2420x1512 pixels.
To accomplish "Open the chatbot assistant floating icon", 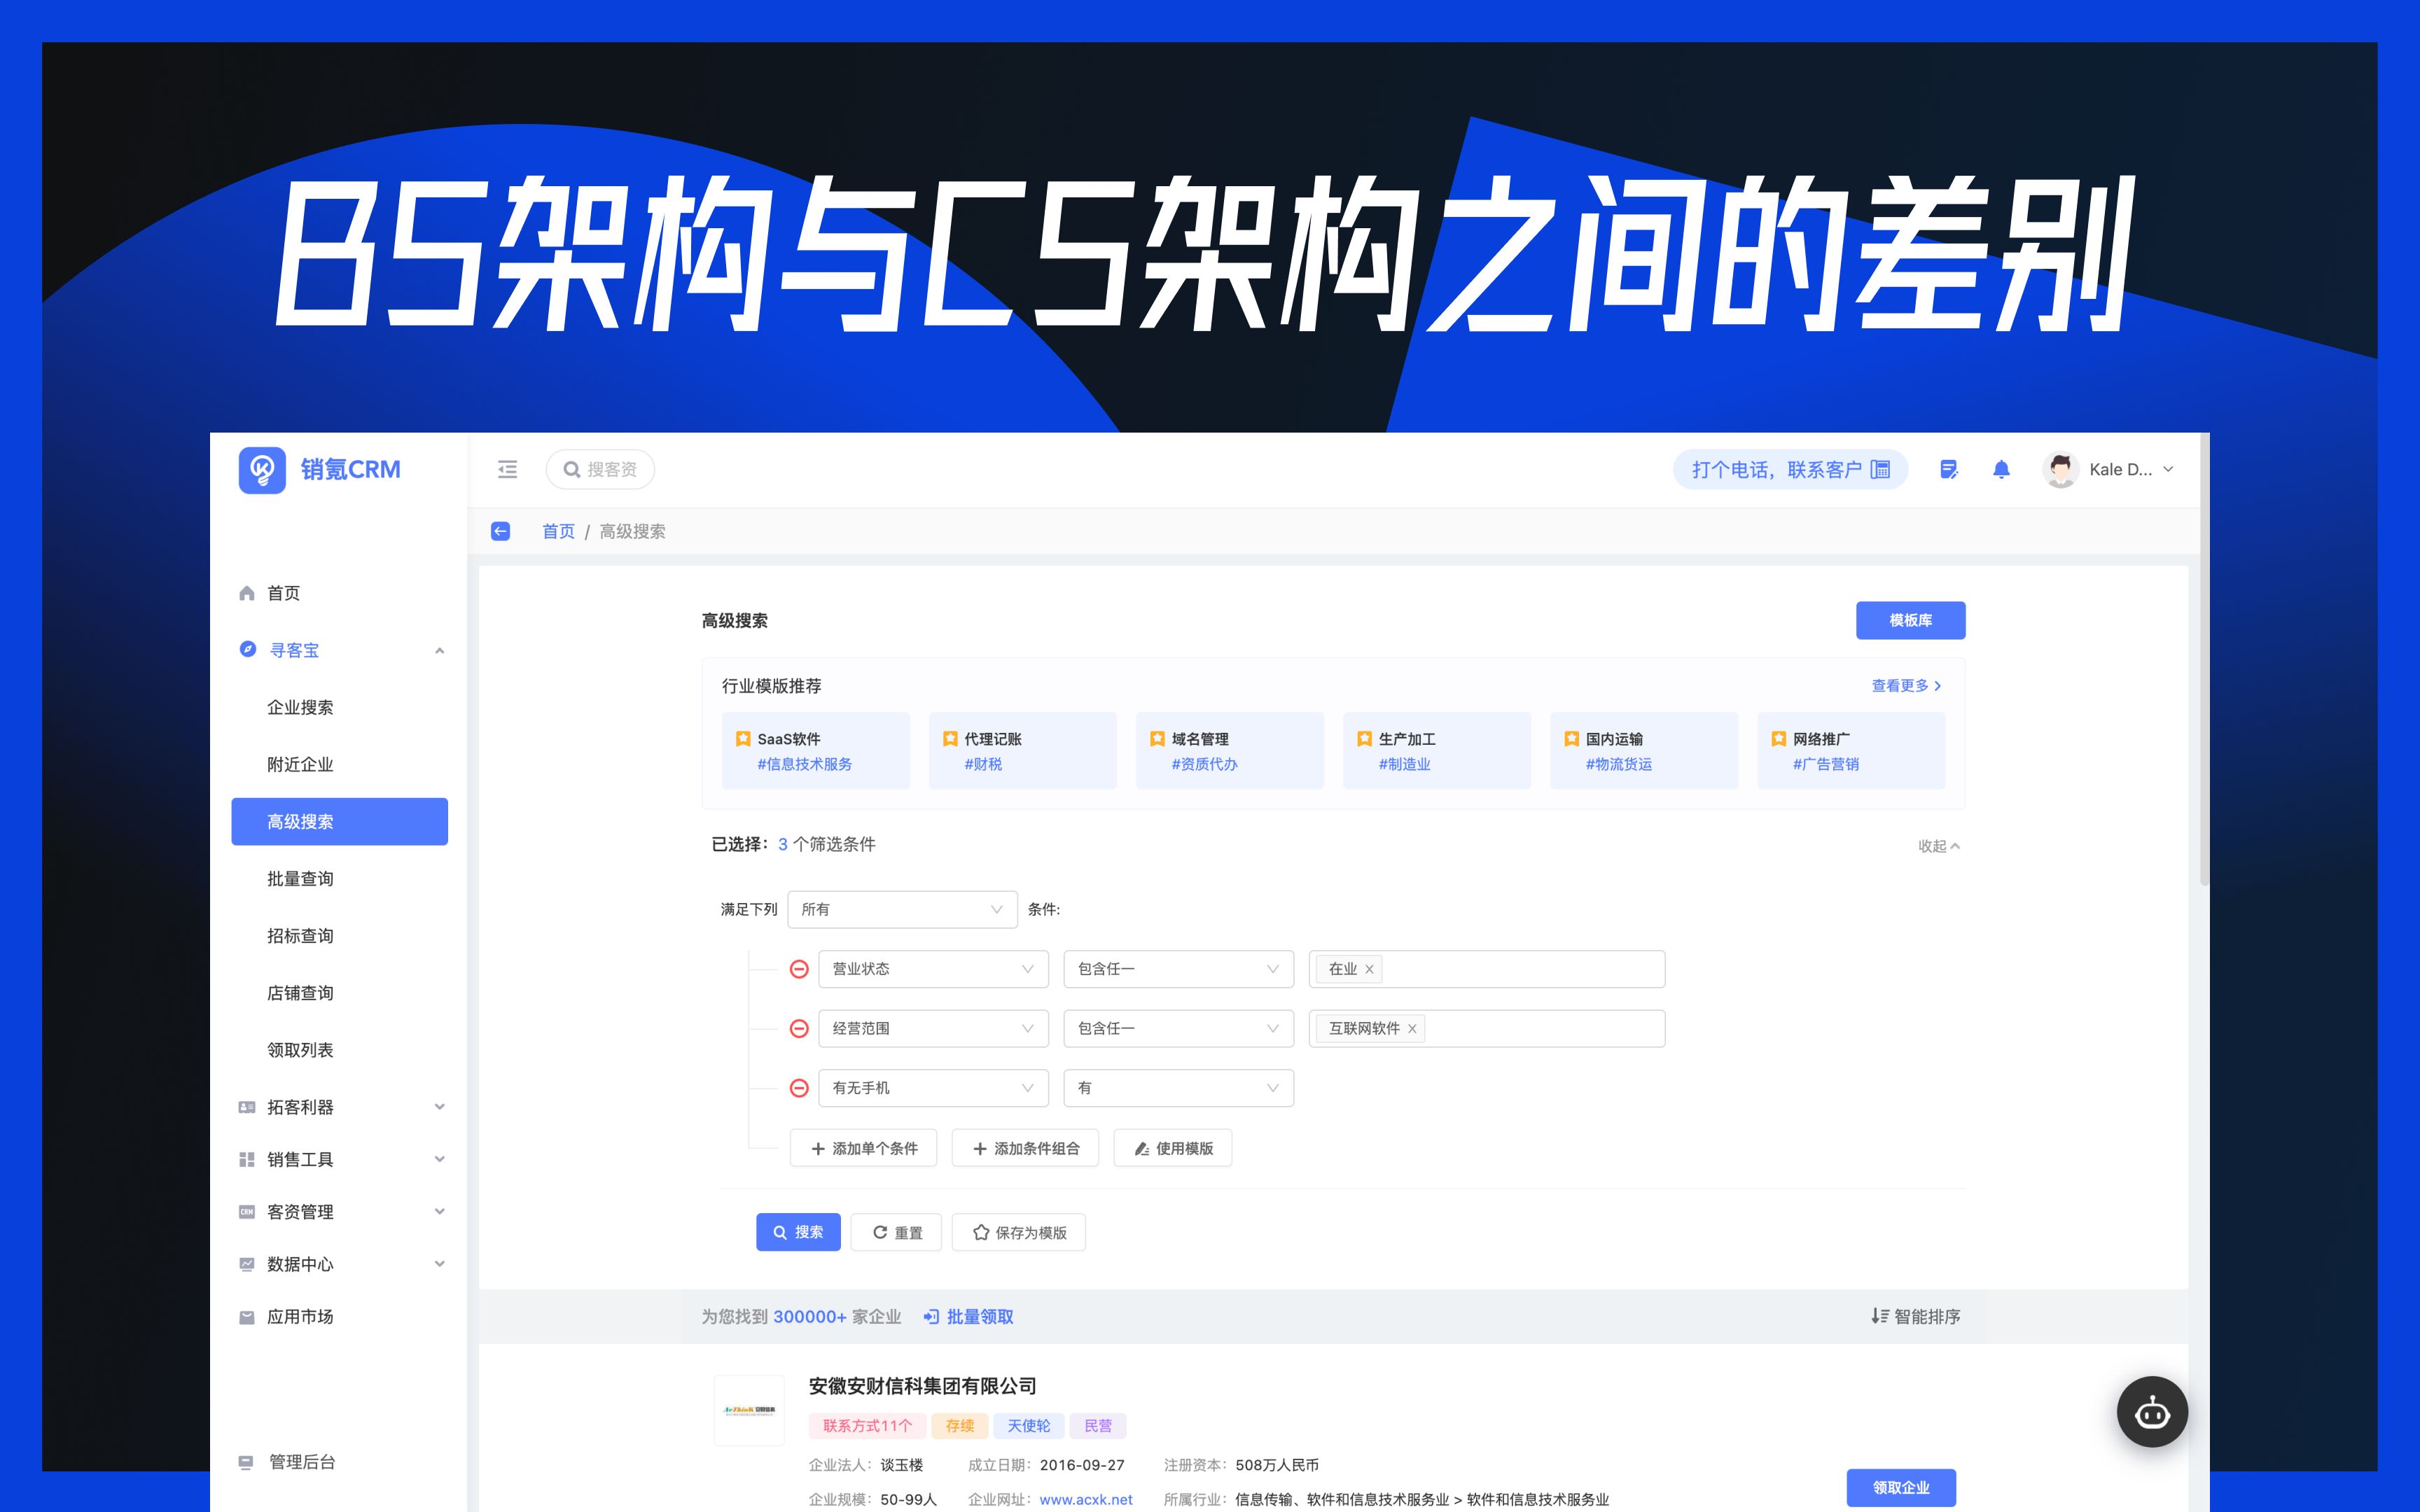I will [x=2152, y=1412].
